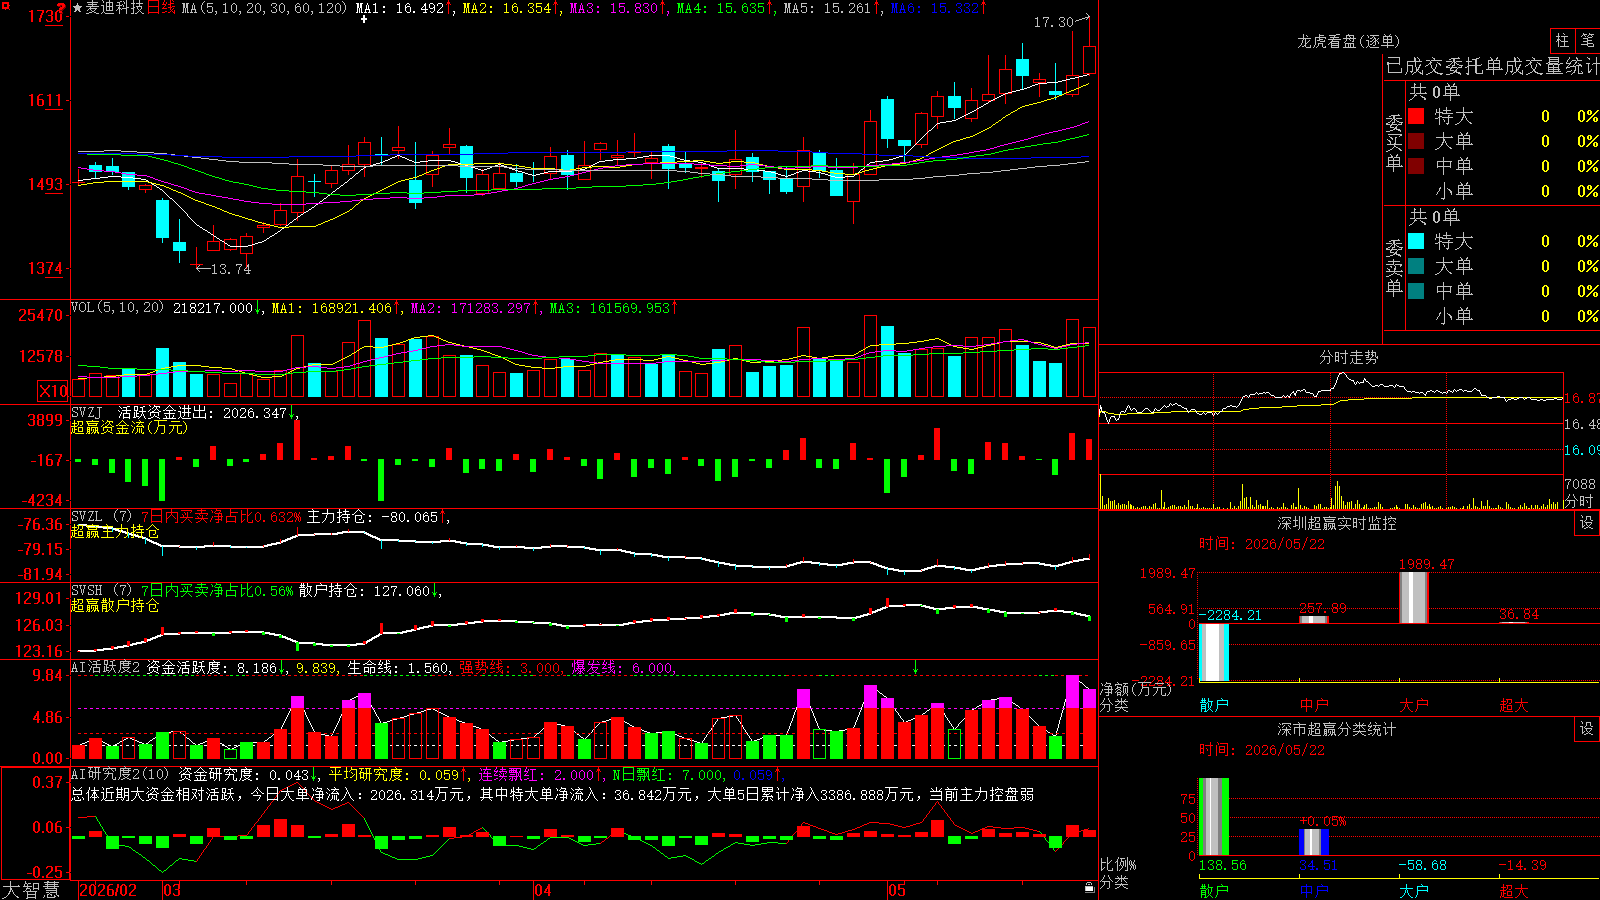The width and height of the screenshot is (1600, 900).
Task: Click the 1493 price axis label
Action: pos(45,184)
